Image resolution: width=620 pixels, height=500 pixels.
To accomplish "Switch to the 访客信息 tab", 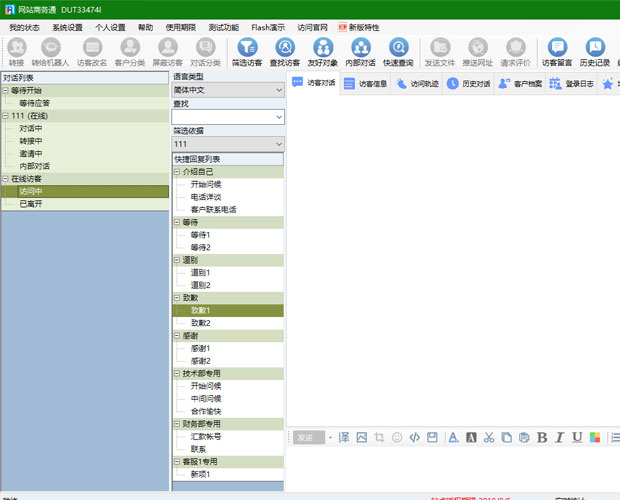I will [365, 84].
